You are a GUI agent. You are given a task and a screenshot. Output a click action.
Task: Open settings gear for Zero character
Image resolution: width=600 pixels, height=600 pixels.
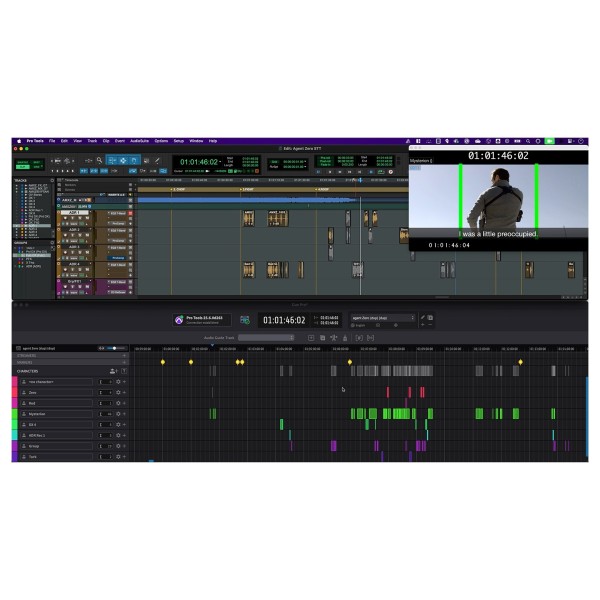pos(118,393)
